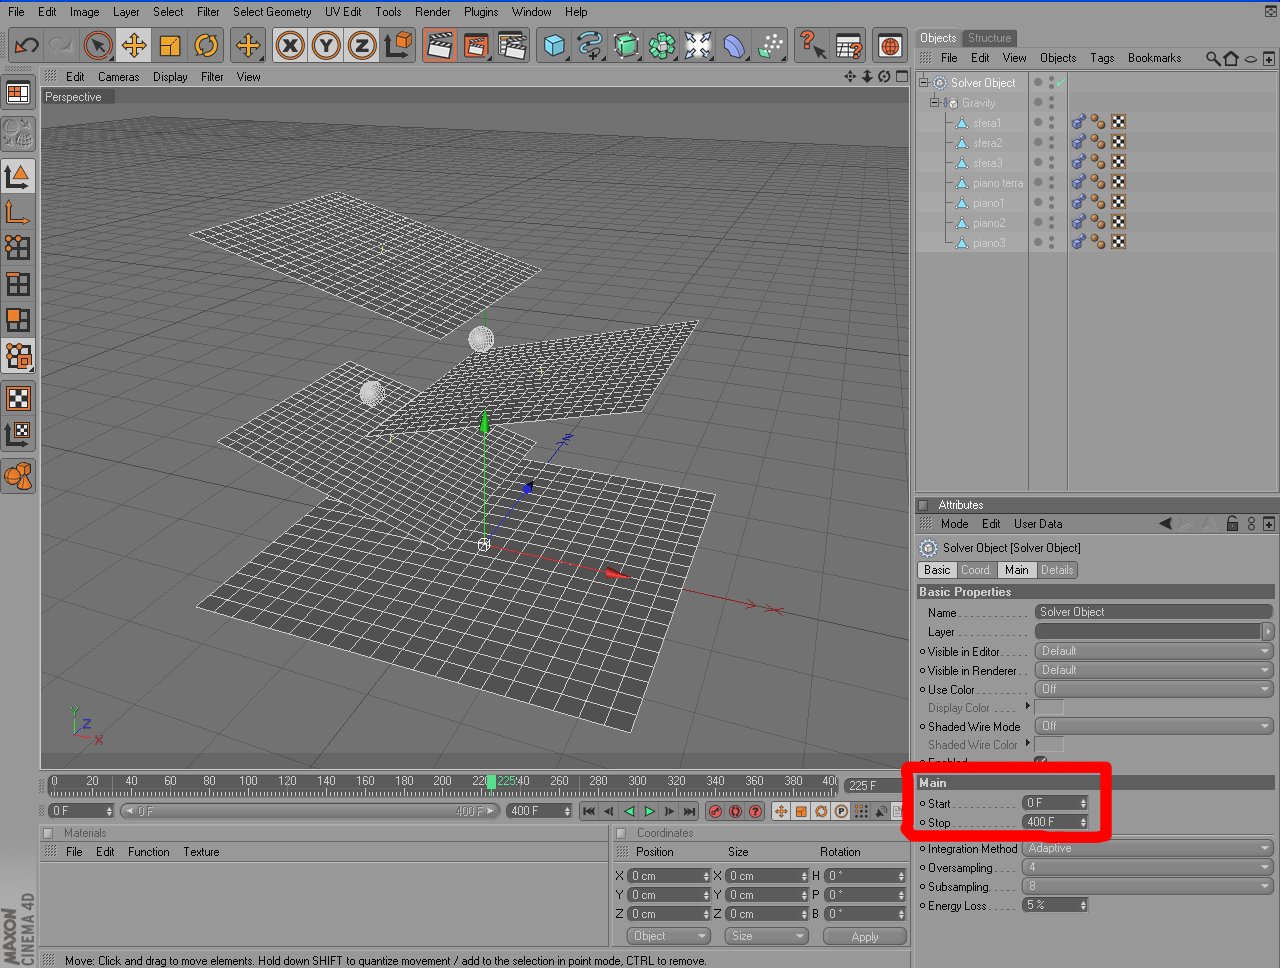Select the Scale tool icon
The image size is (1280, 968).
(x=170, y=45)
